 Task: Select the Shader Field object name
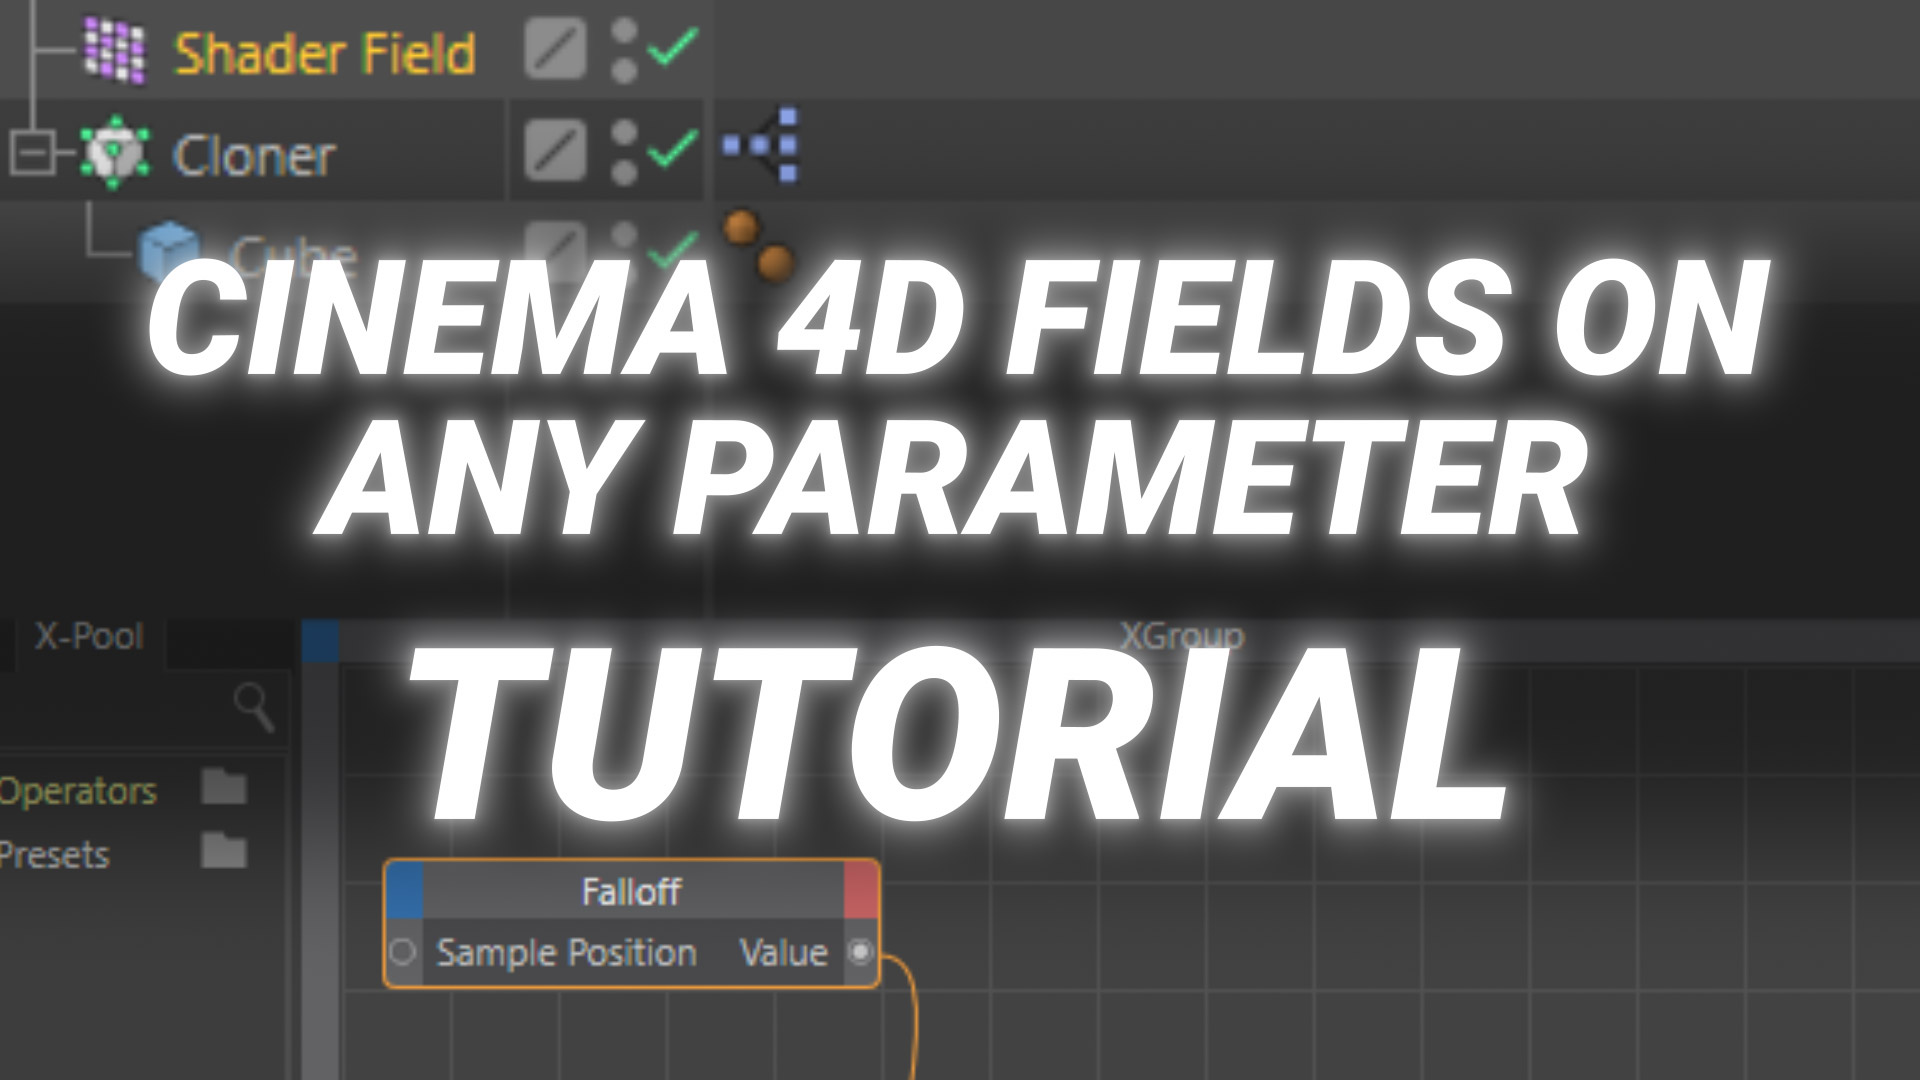click(324, 53)
